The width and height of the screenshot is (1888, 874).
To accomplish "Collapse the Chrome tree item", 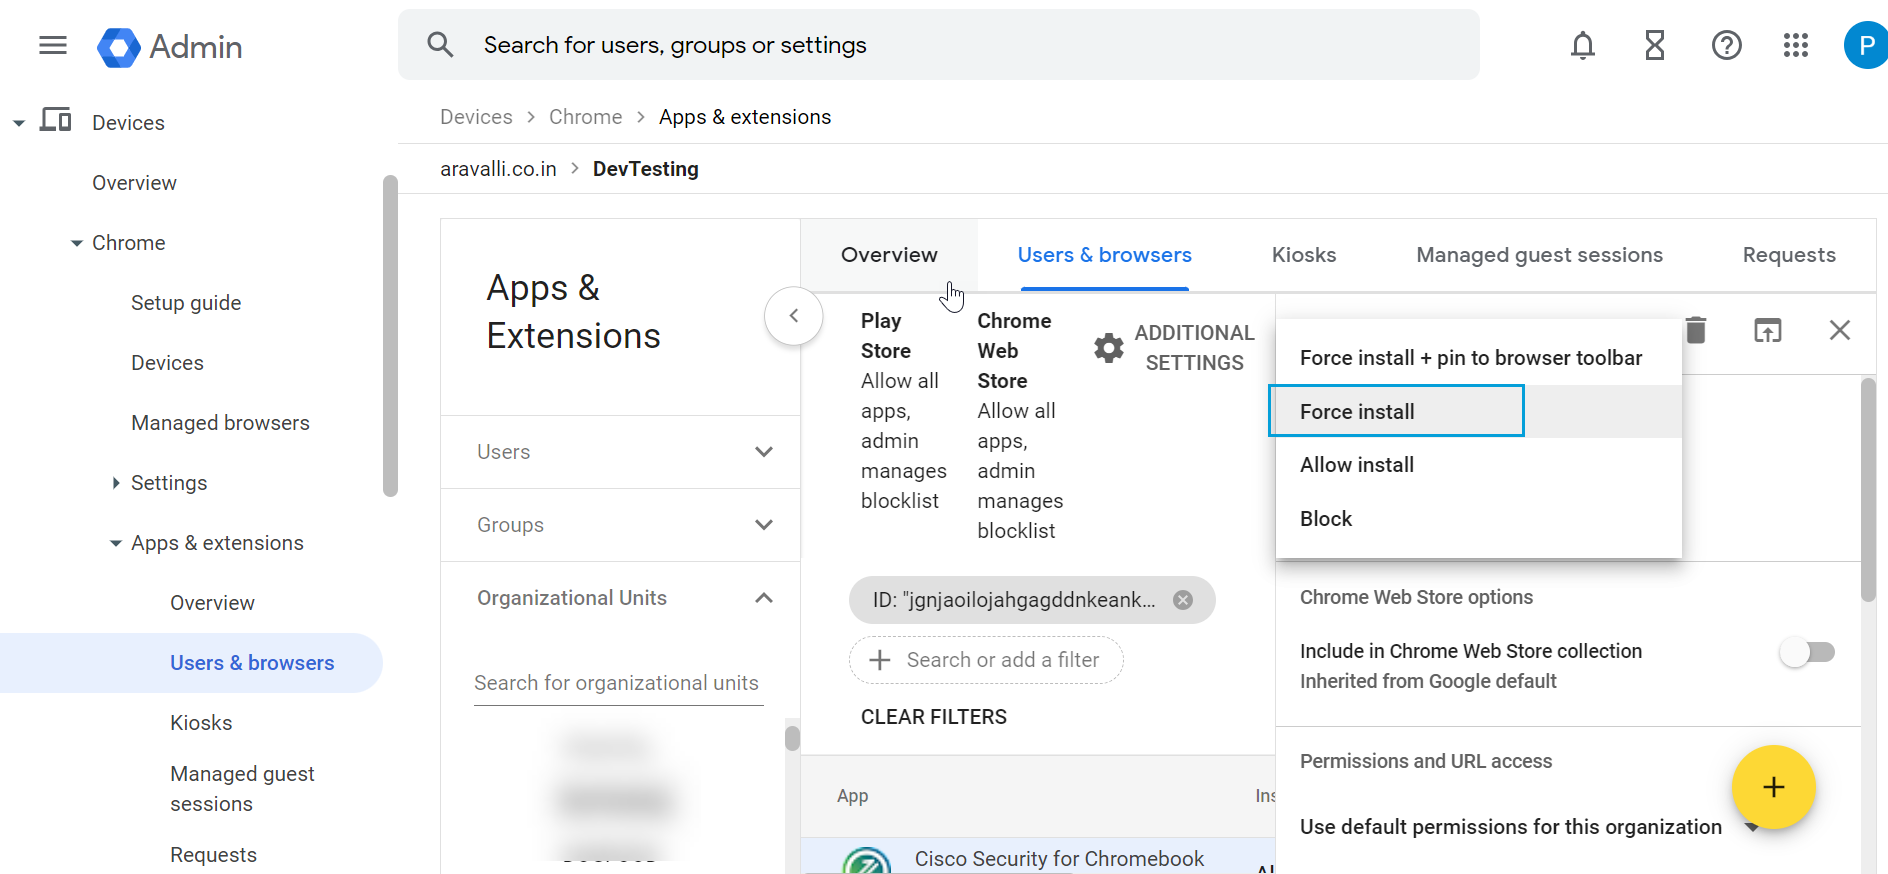I will (77, 243).
